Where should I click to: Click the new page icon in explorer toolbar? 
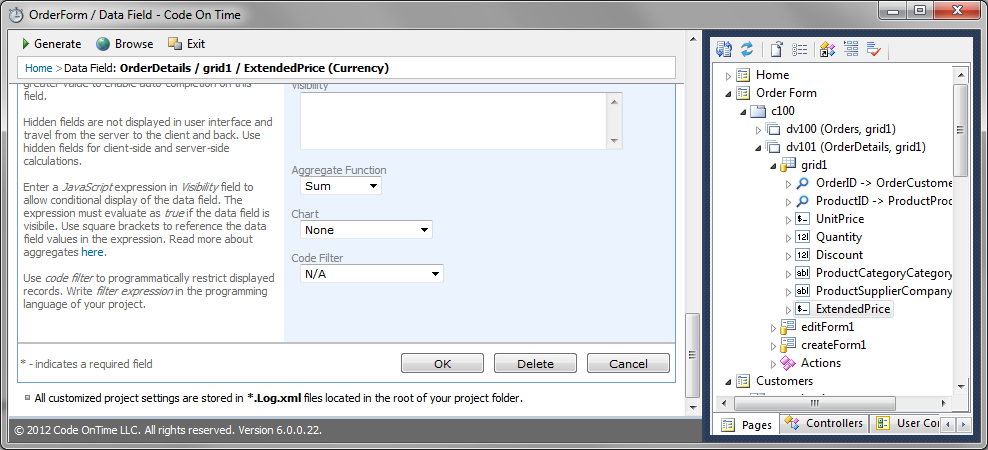pos(777,49)
